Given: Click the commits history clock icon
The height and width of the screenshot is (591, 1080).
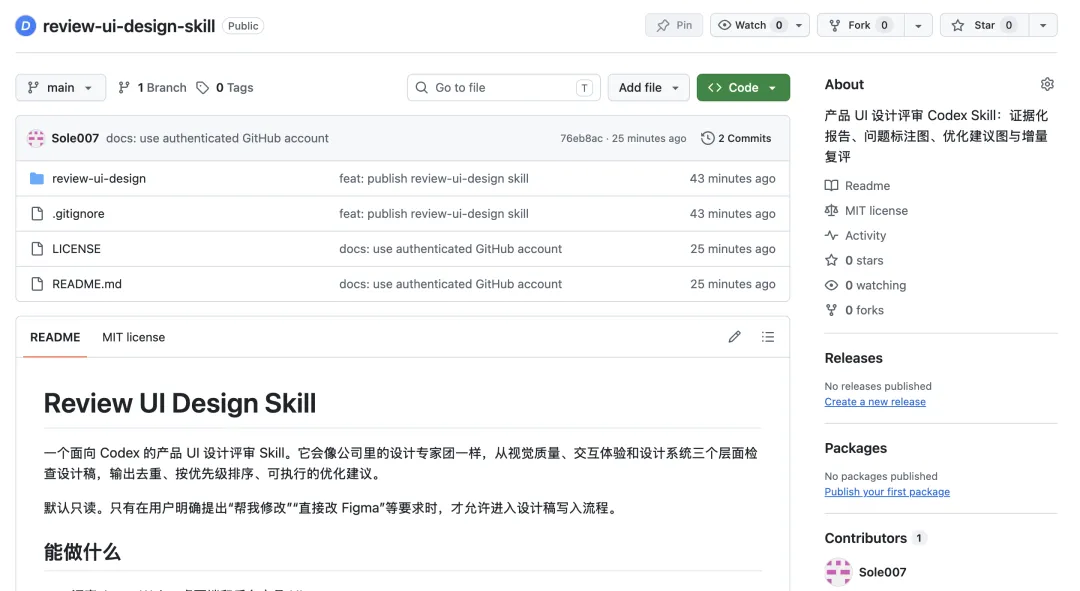Looking at the screenshot, I should tap(707, 138).
